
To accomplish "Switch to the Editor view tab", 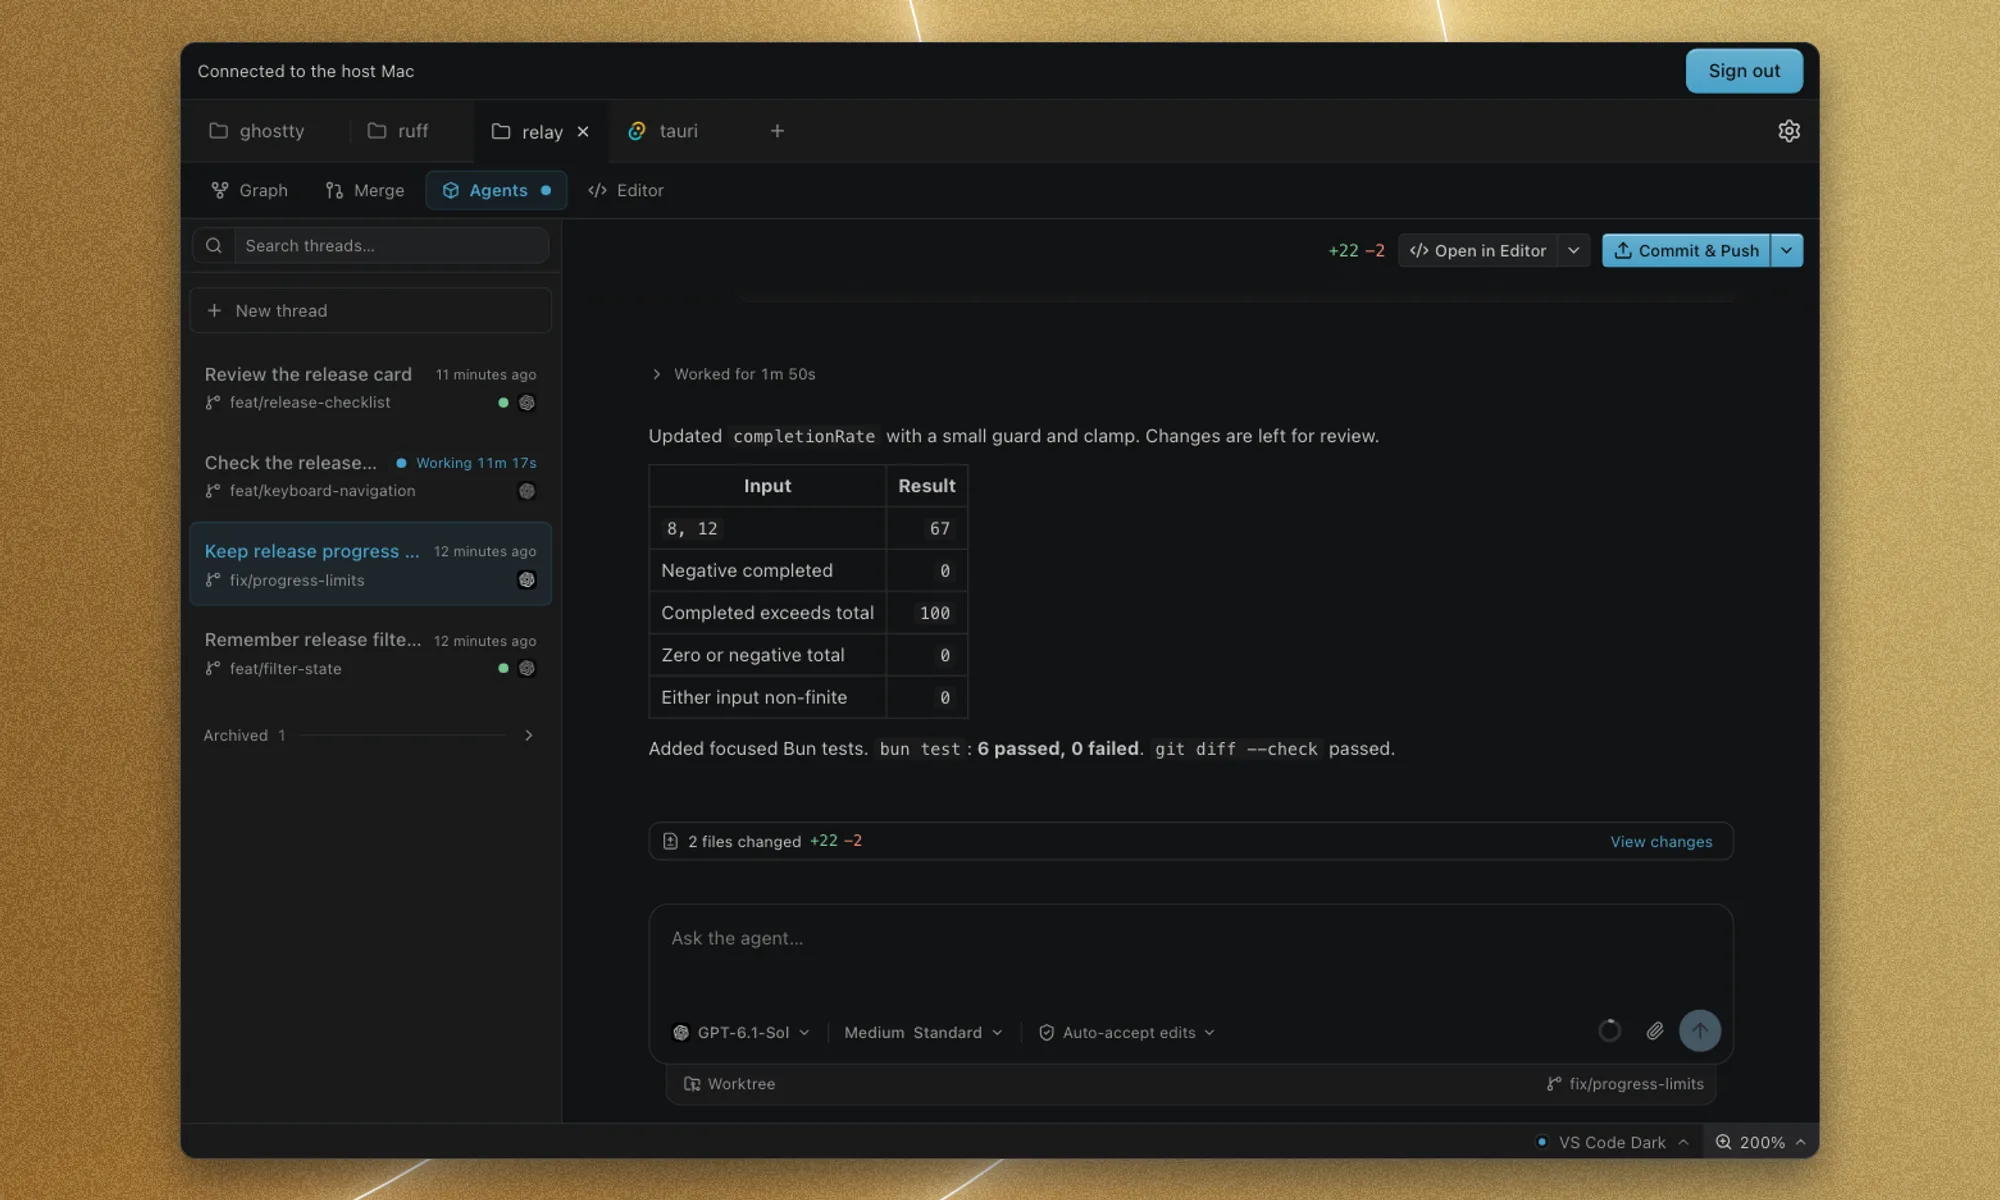I will (626, 190).
